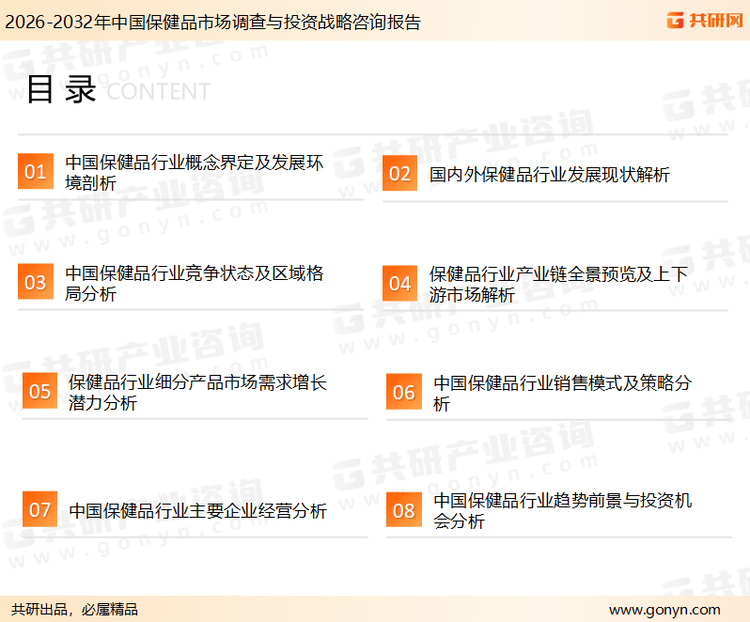The image size is (750, 622).
Task: Click the orange 07 number badge
Action: click(x=40, y=509)
